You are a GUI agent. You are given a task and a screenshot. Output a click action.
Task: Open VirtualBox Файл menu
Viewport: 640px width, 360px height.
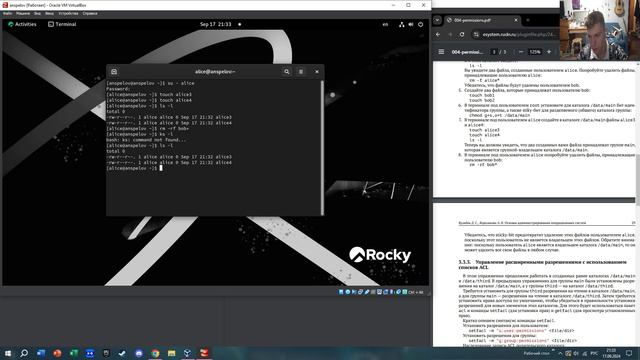click(7, 13)
